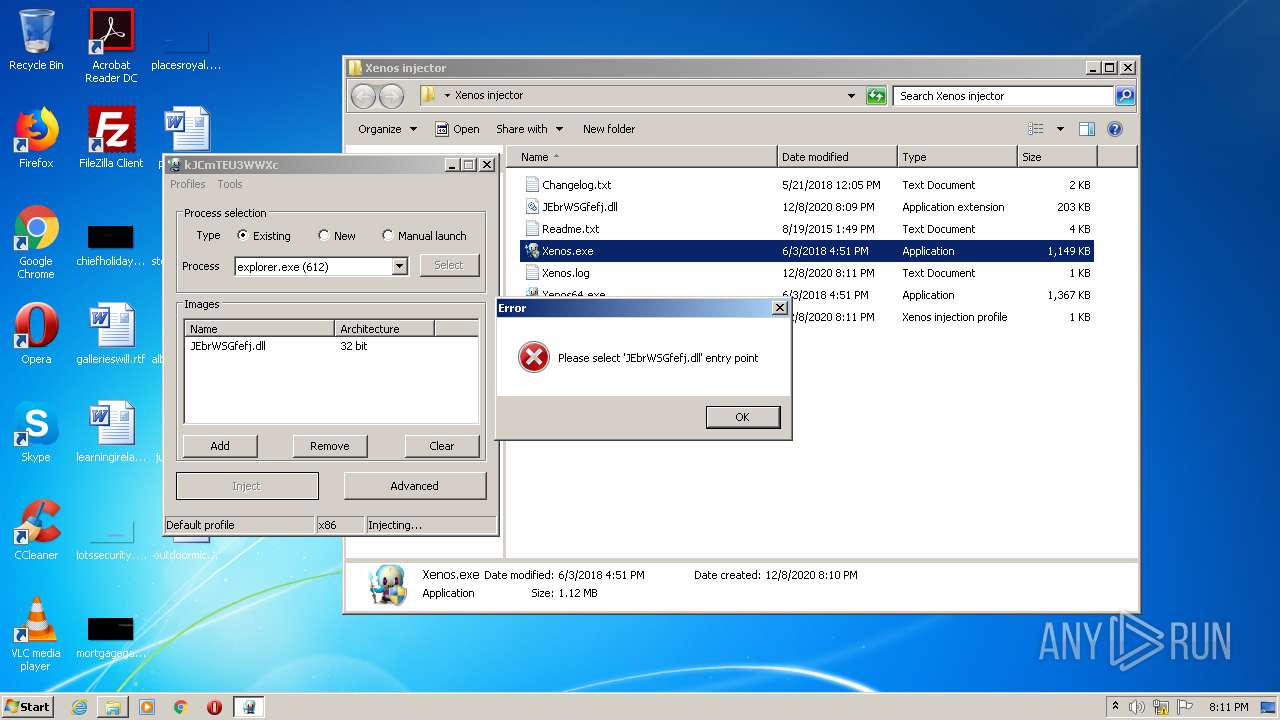This screenshot has height=720, width=1280.
Task: Click the volume icon in system tray
Action: pyautogui.click(x=1137, y=707)
